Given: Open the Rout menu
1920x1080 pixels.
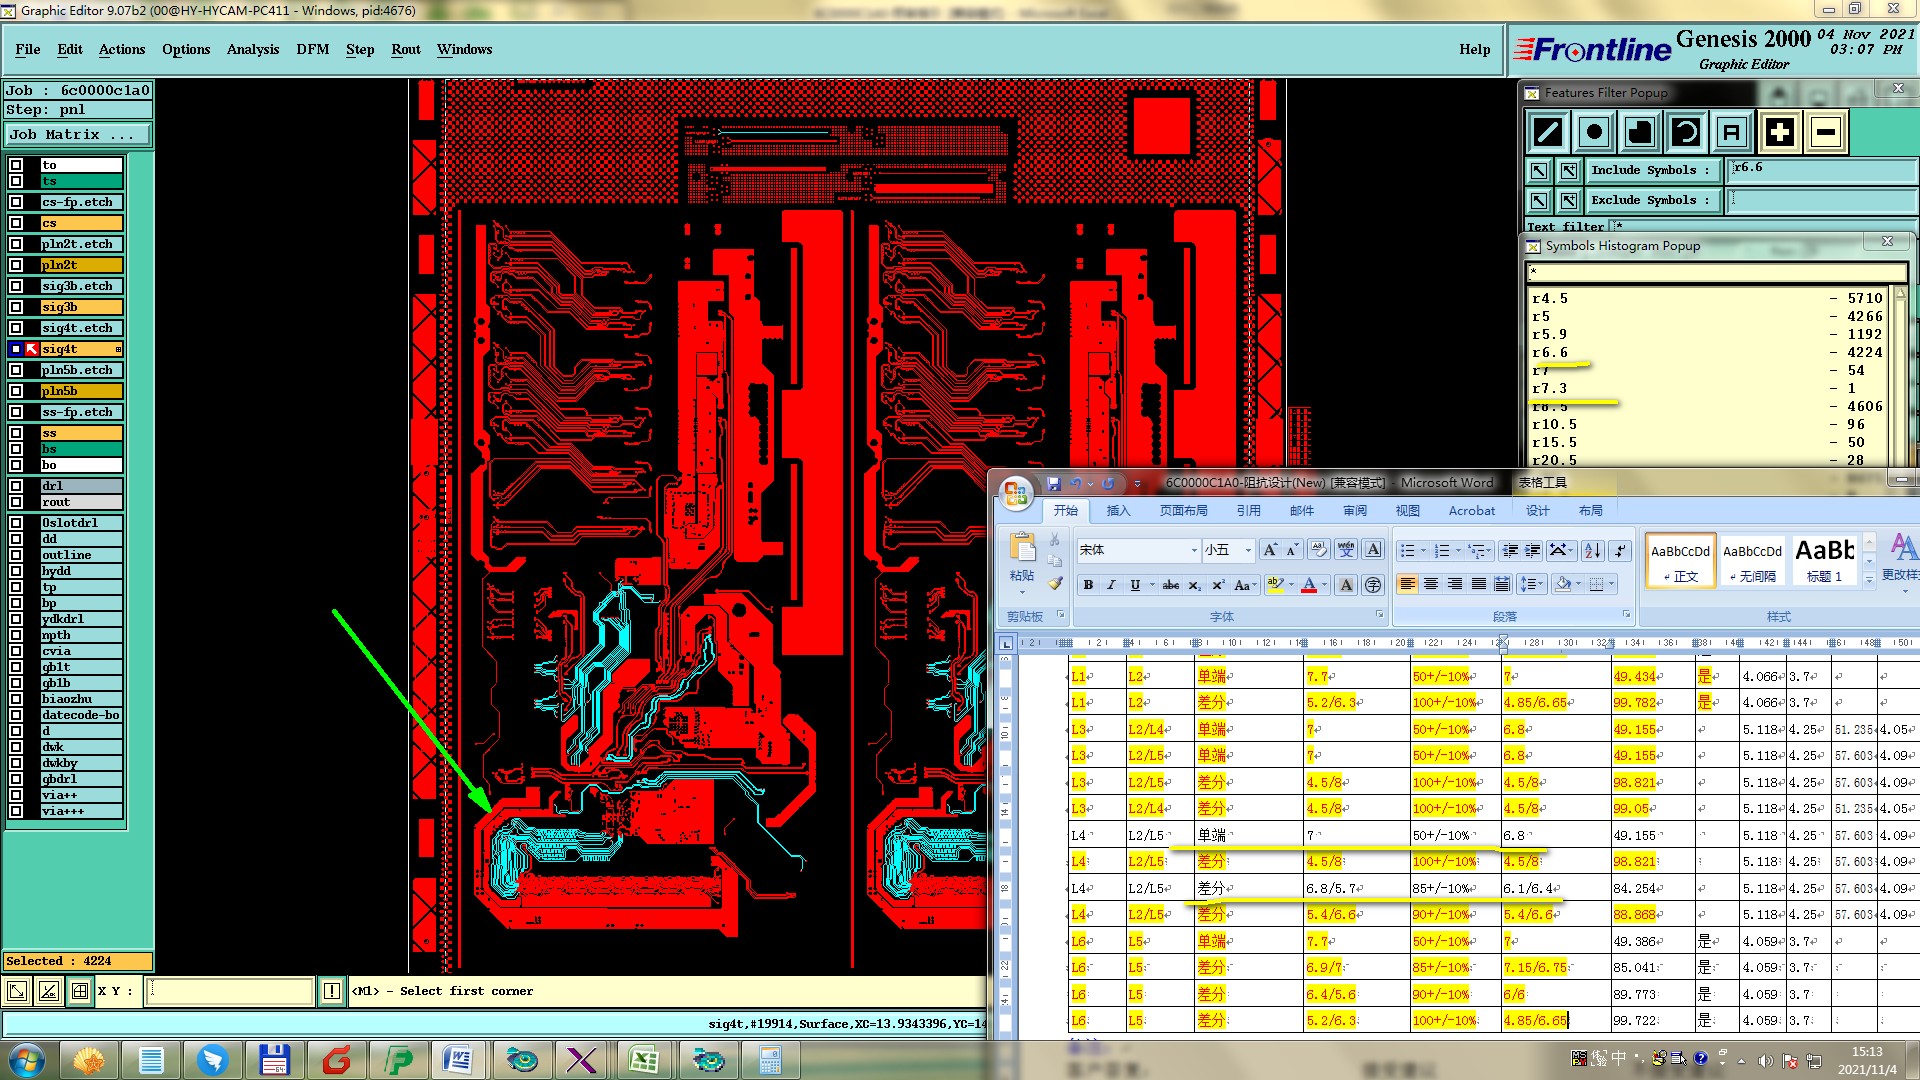Looking at the screenshot, I should 406,49.
